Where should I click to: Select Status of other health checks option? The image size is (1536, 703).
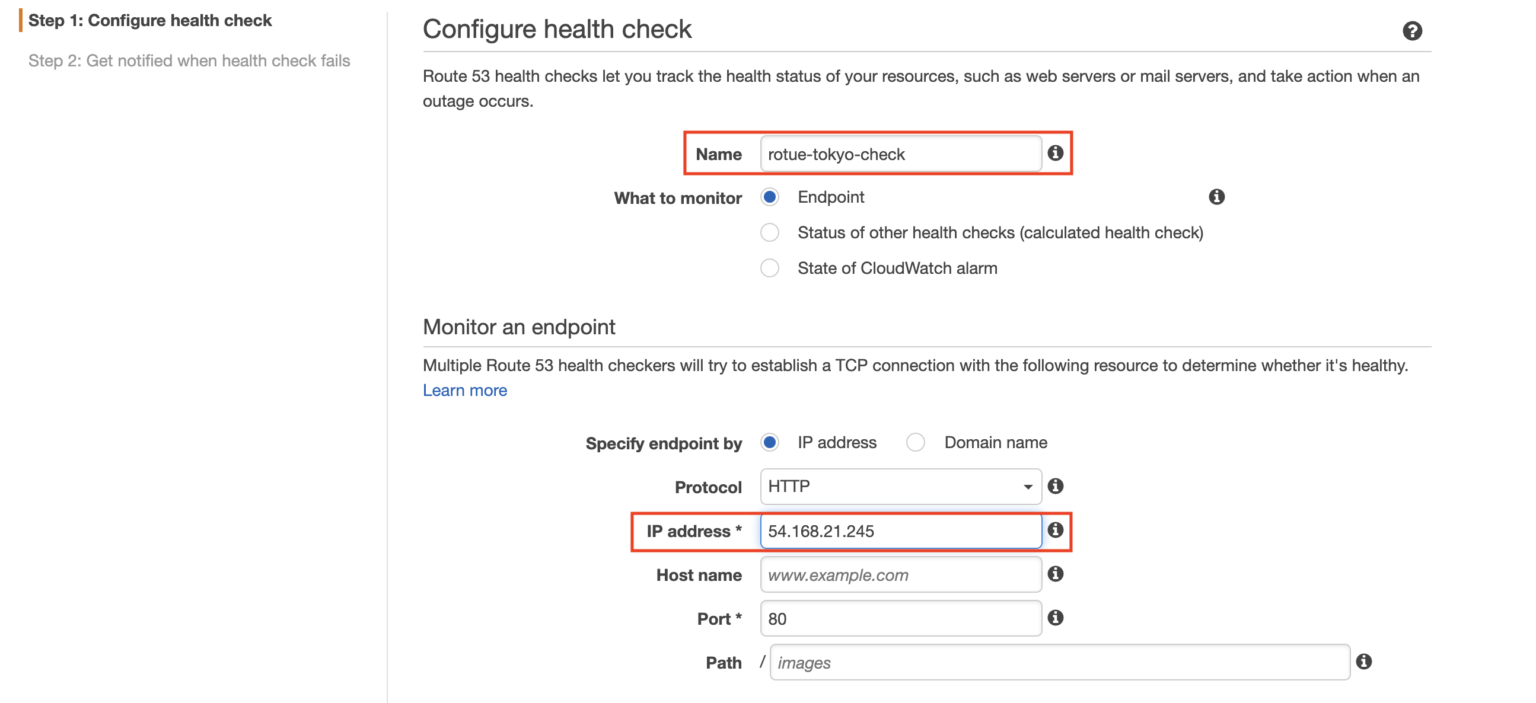pos(770,233)
